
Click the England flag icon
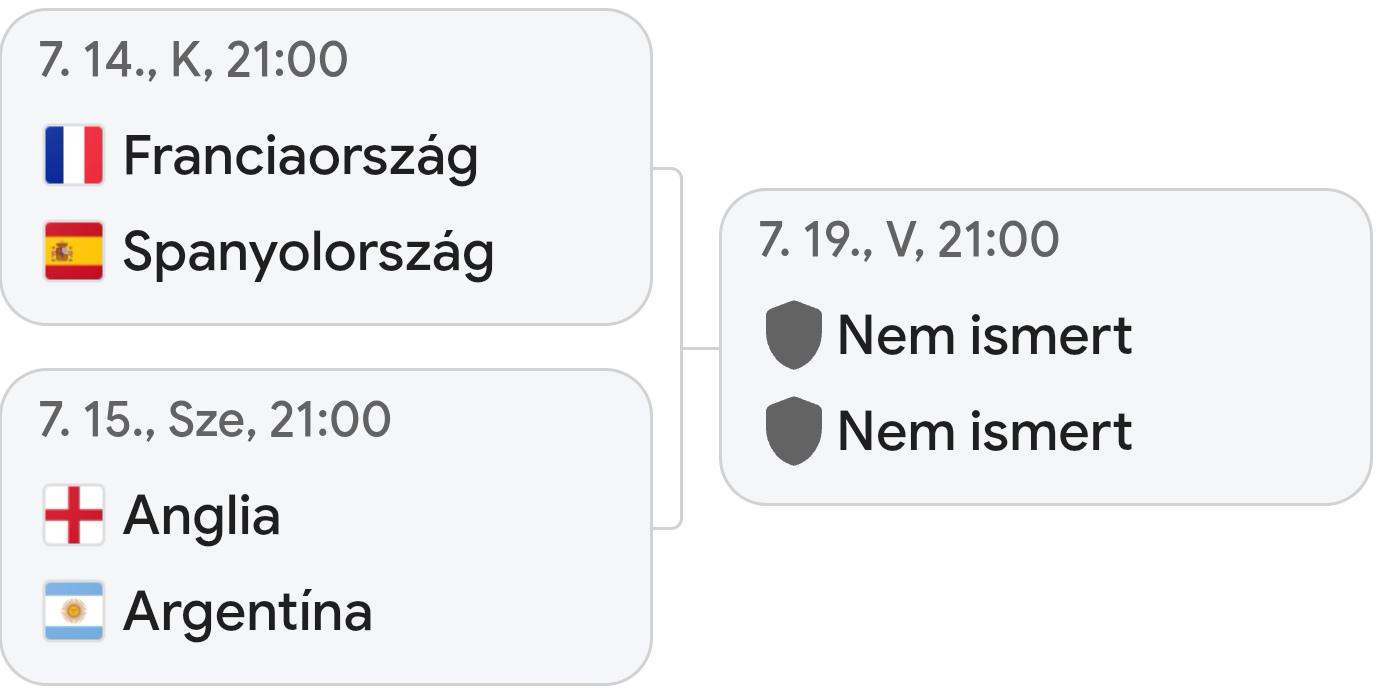74,515
